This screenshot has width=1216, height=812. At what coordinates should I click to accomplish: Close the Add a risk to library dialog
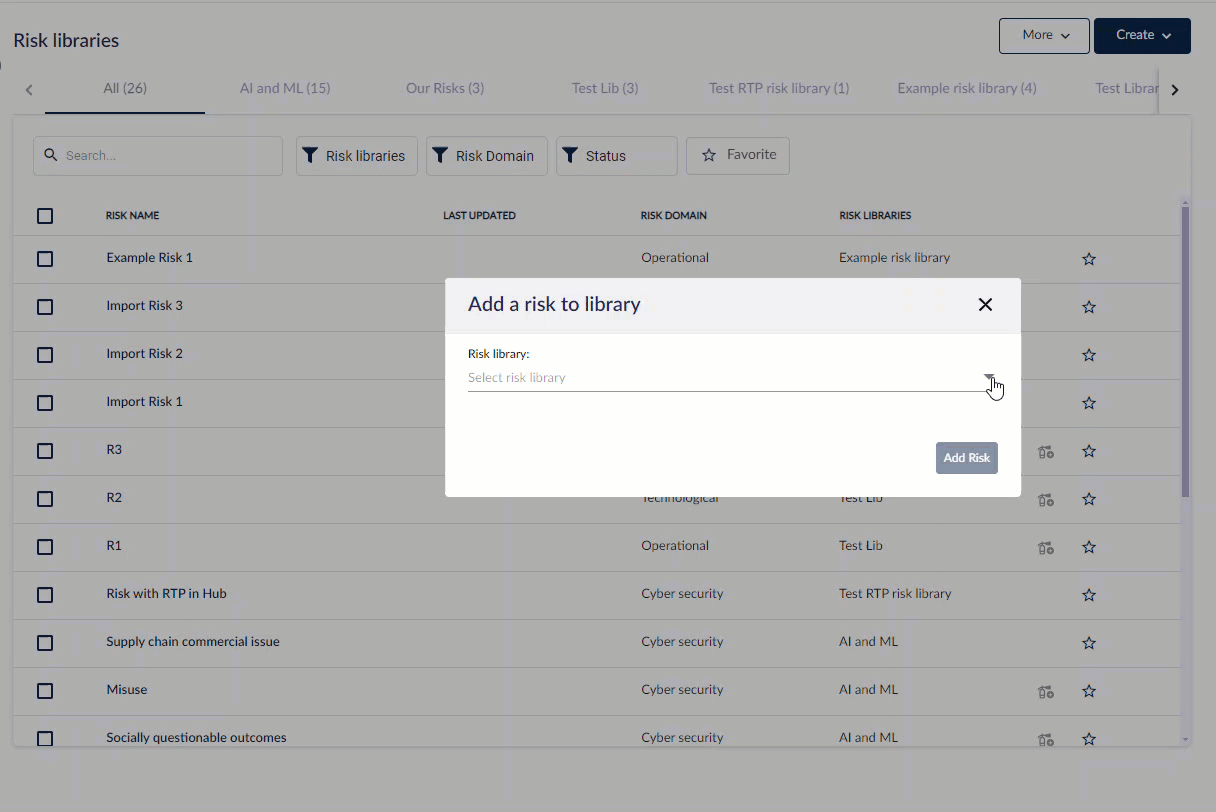[985, 305]
